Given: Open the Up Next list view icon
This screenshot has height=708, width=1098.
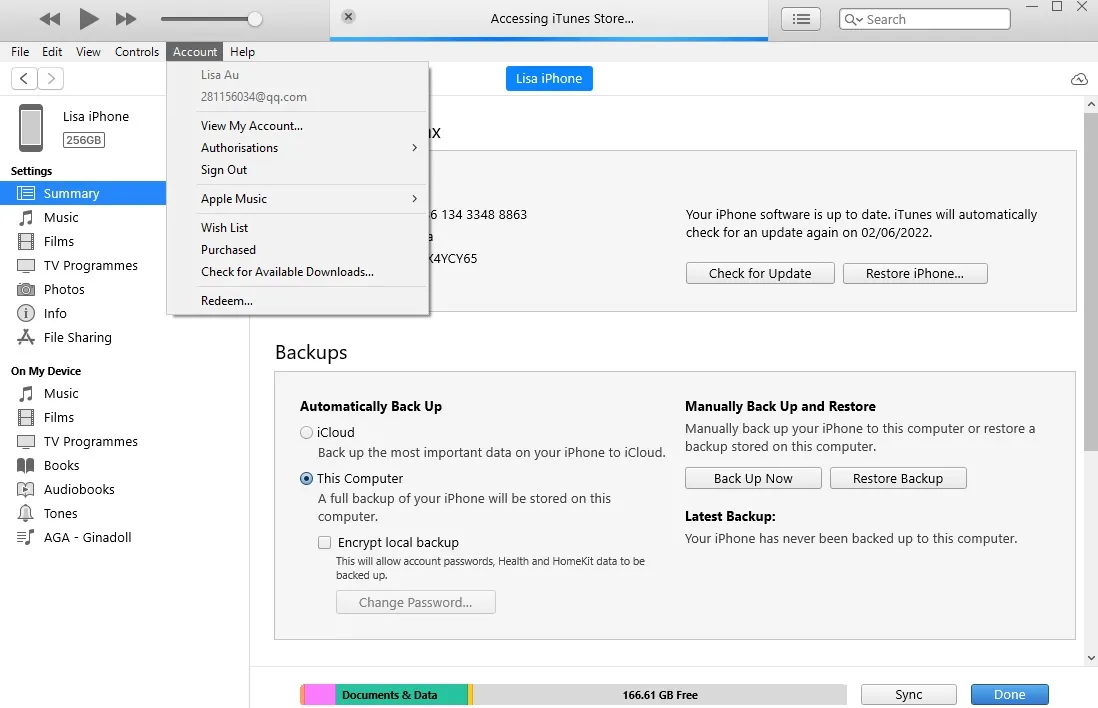Looking at the screenshot, I should point(801,19).
